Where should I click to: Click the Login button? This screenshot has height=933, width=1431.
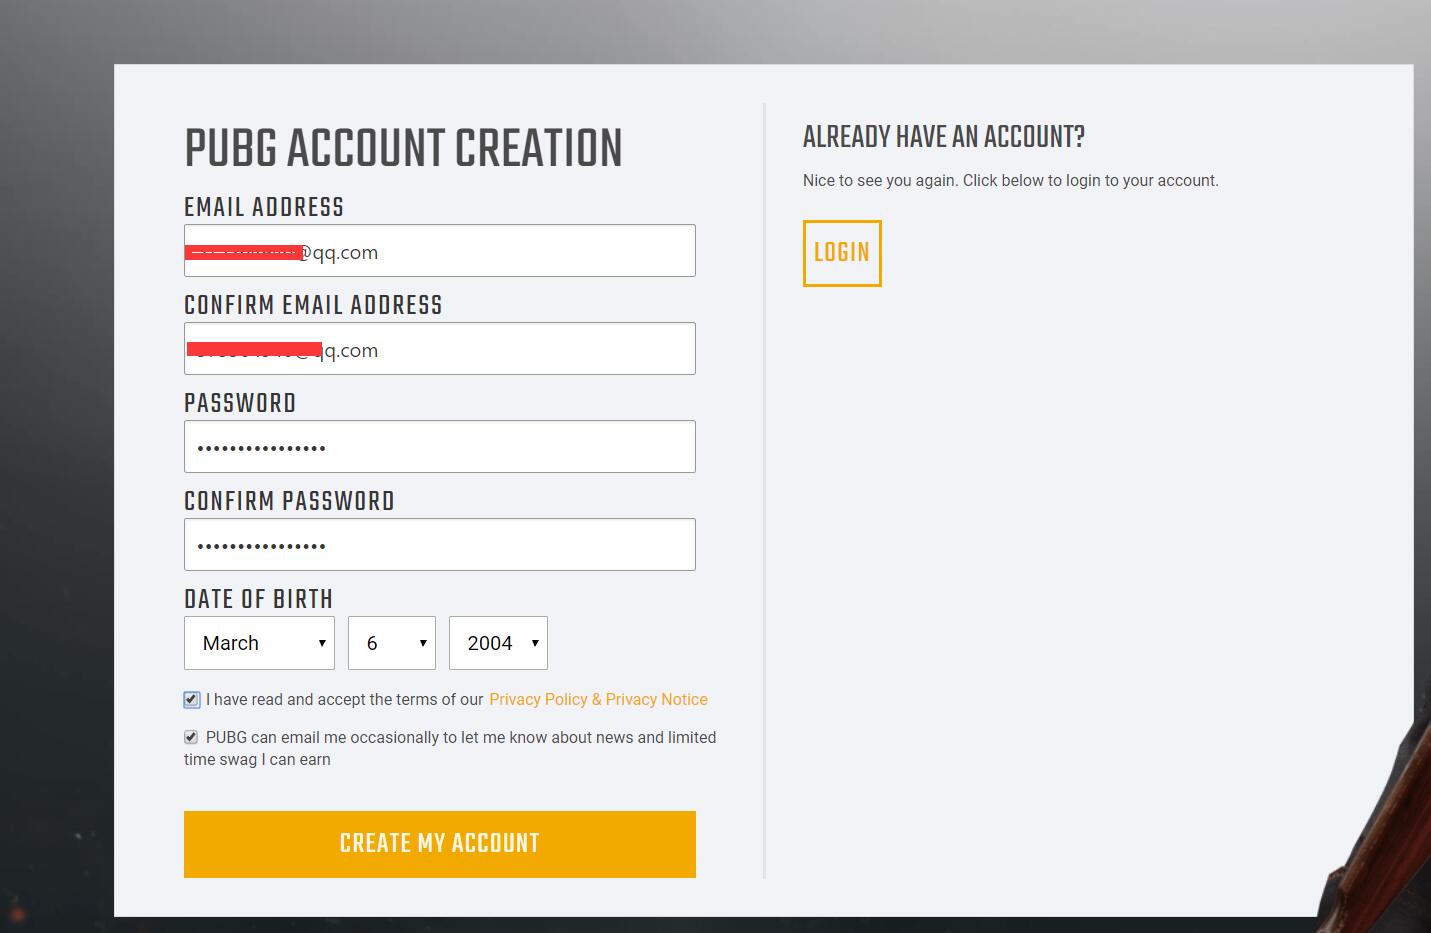click(x=842, y=253)
